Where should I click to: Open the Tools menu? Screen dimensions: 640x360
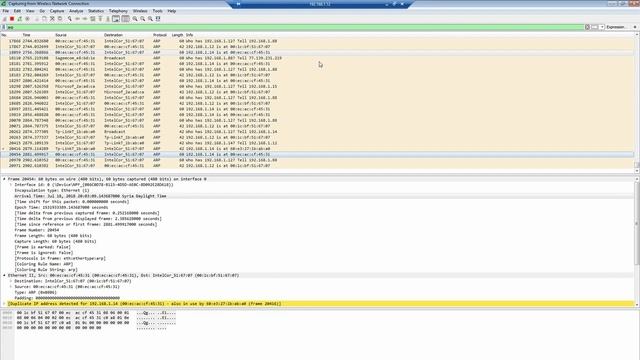tap(157, 11)
